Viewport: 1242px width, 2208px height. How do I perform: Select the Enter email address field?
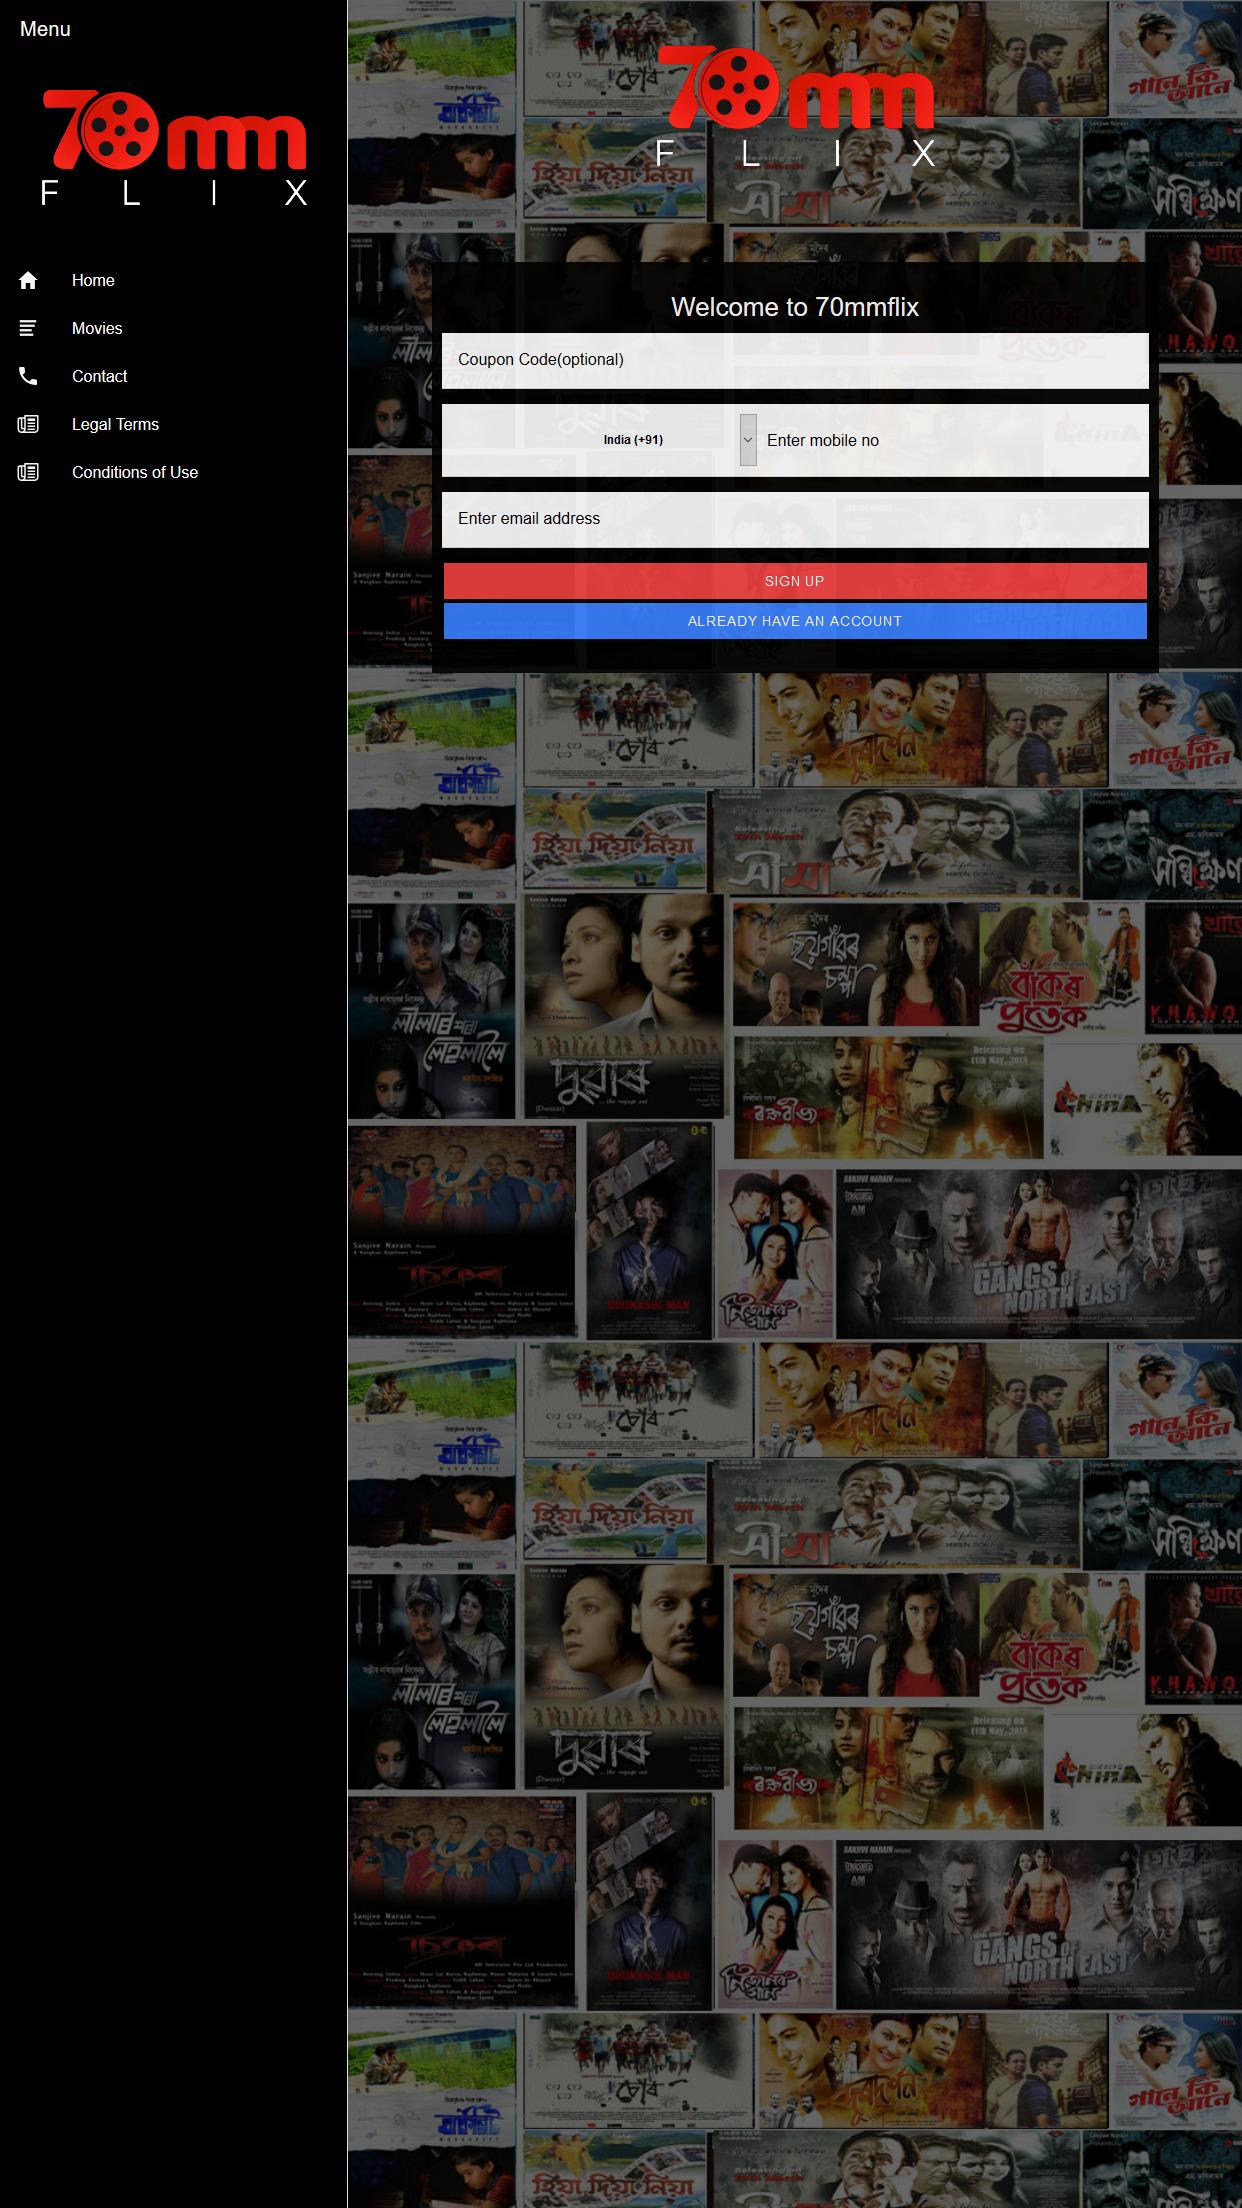795,519
